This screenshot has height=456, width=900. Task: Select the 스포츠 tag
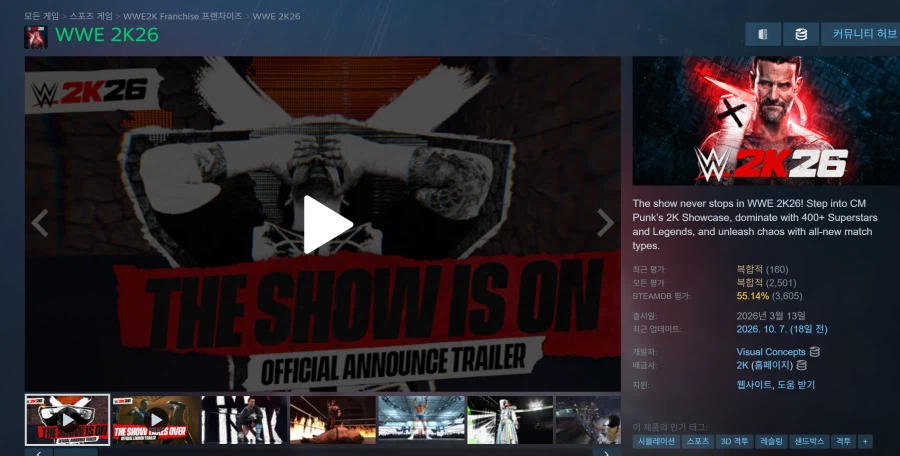699,442
